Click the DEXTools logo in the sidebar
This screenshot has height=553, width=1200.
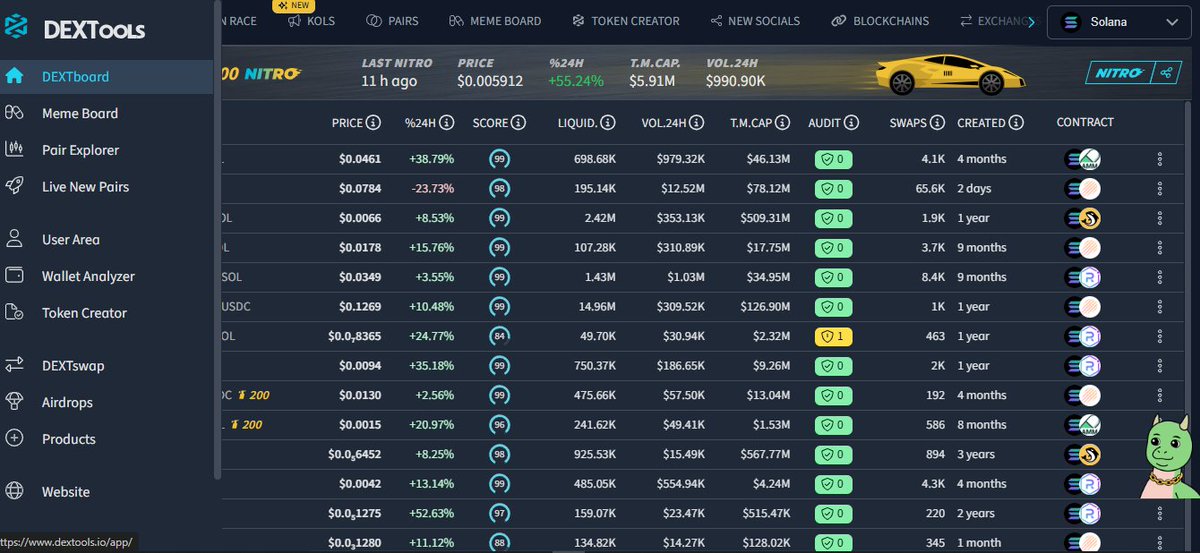pos(75,29)
